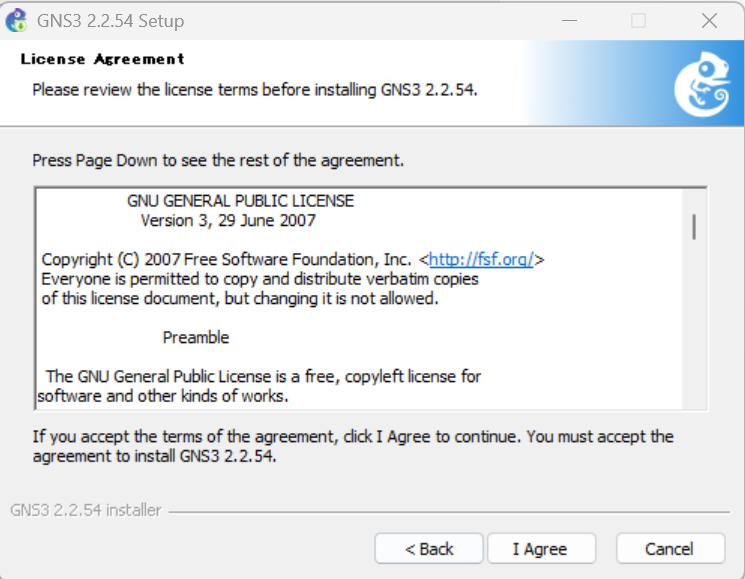The width and height of the screenshot is (745, 579).
Task: Cancel the GNS3 installation
Action: point(669,548)
